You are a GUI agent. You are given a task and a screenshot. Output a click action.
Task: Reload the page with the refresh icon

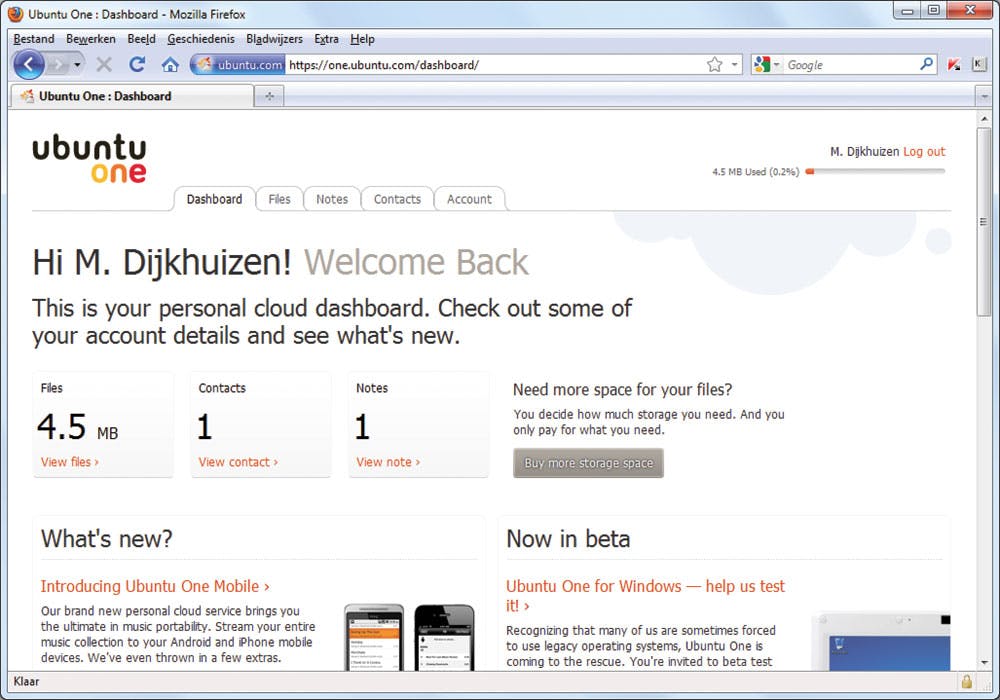coord(137,64)
